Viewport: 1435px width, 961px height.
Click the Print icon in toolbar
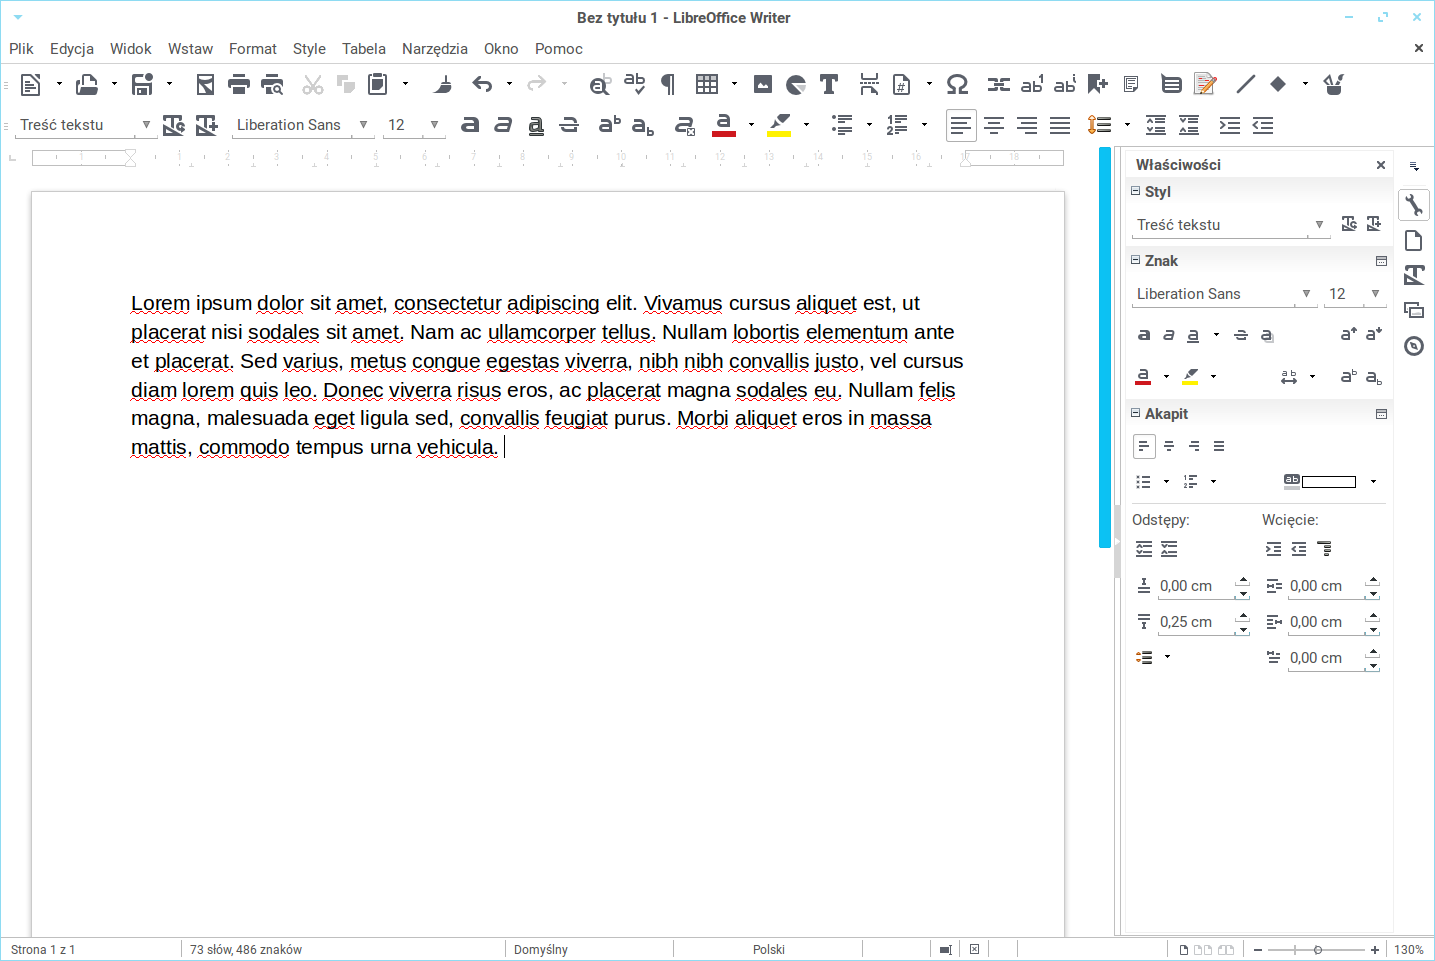point(238,84)
